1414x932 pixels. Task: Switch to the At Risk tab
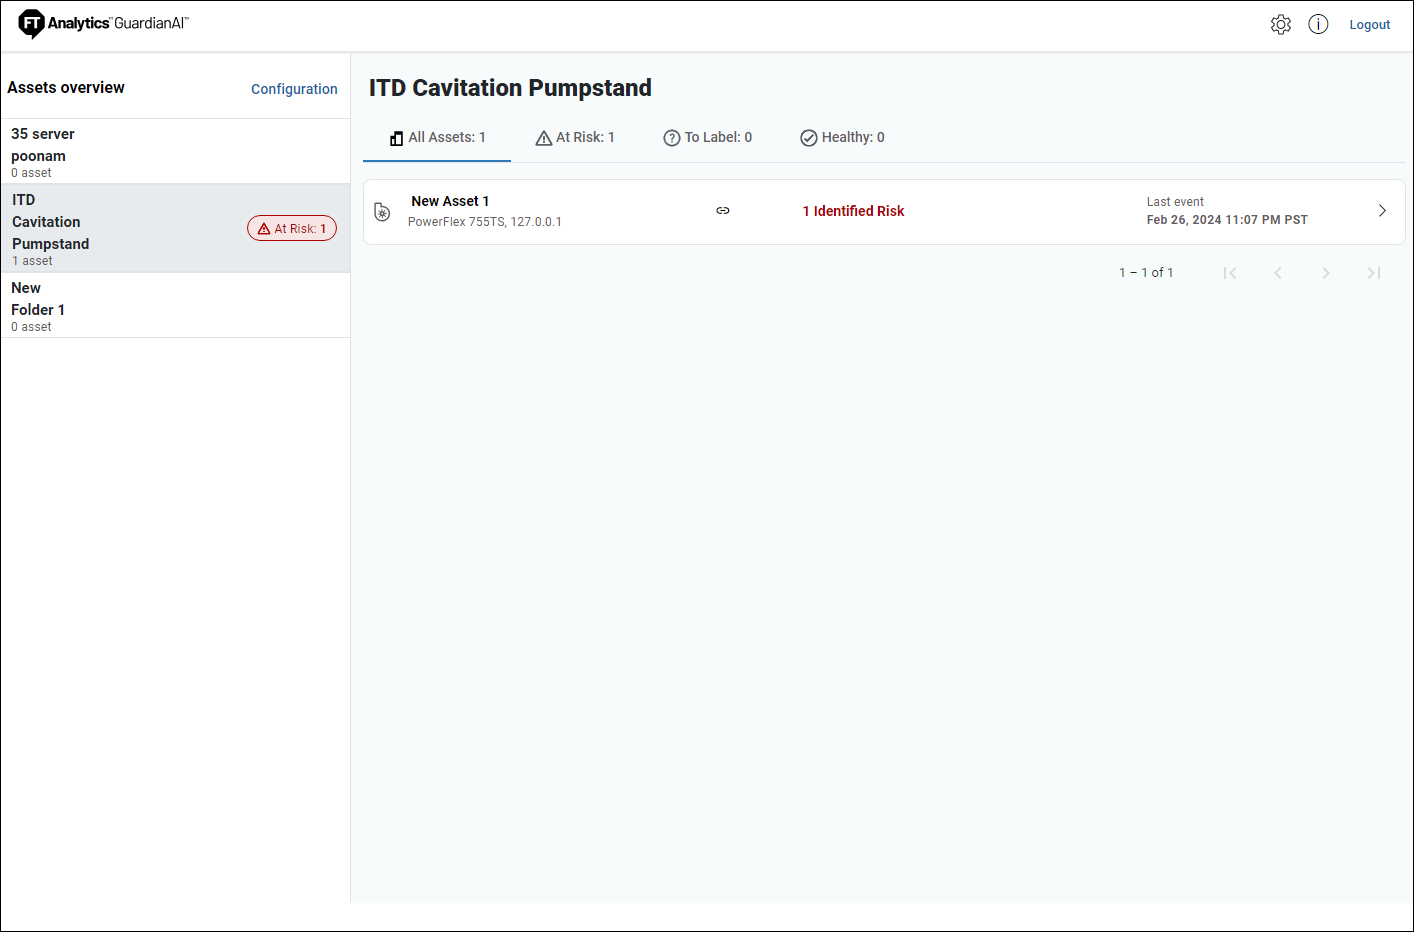pos(575,138)
